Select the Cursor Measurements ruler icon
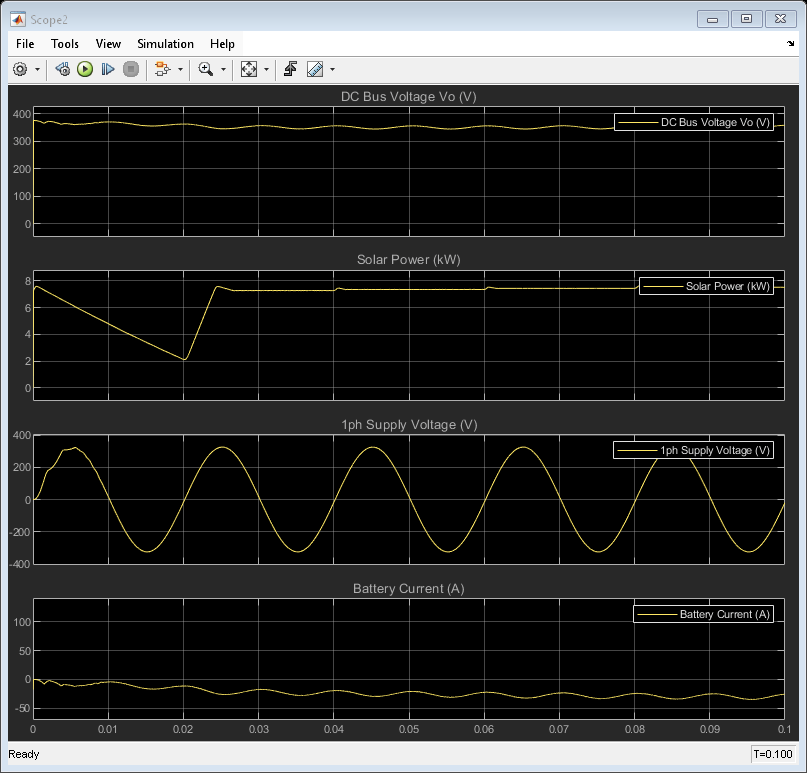This screenshot has height=773, width=807. (x=315, y=69)
